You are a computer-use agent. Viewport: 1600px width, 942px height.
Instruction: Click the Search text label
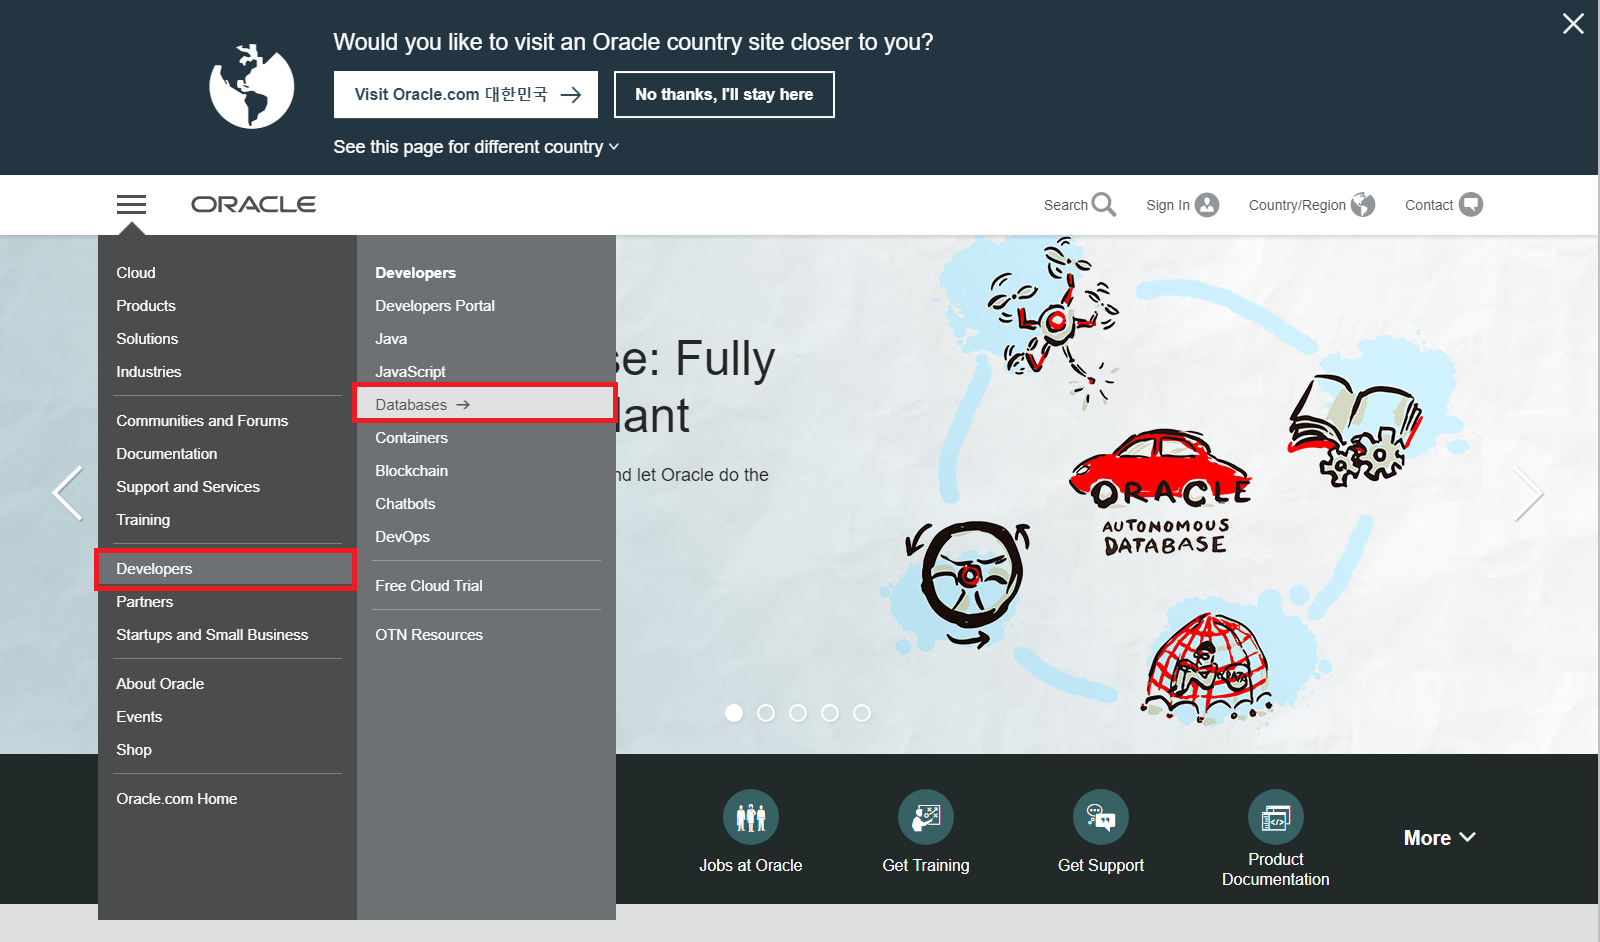click(x=1066, y=205)
